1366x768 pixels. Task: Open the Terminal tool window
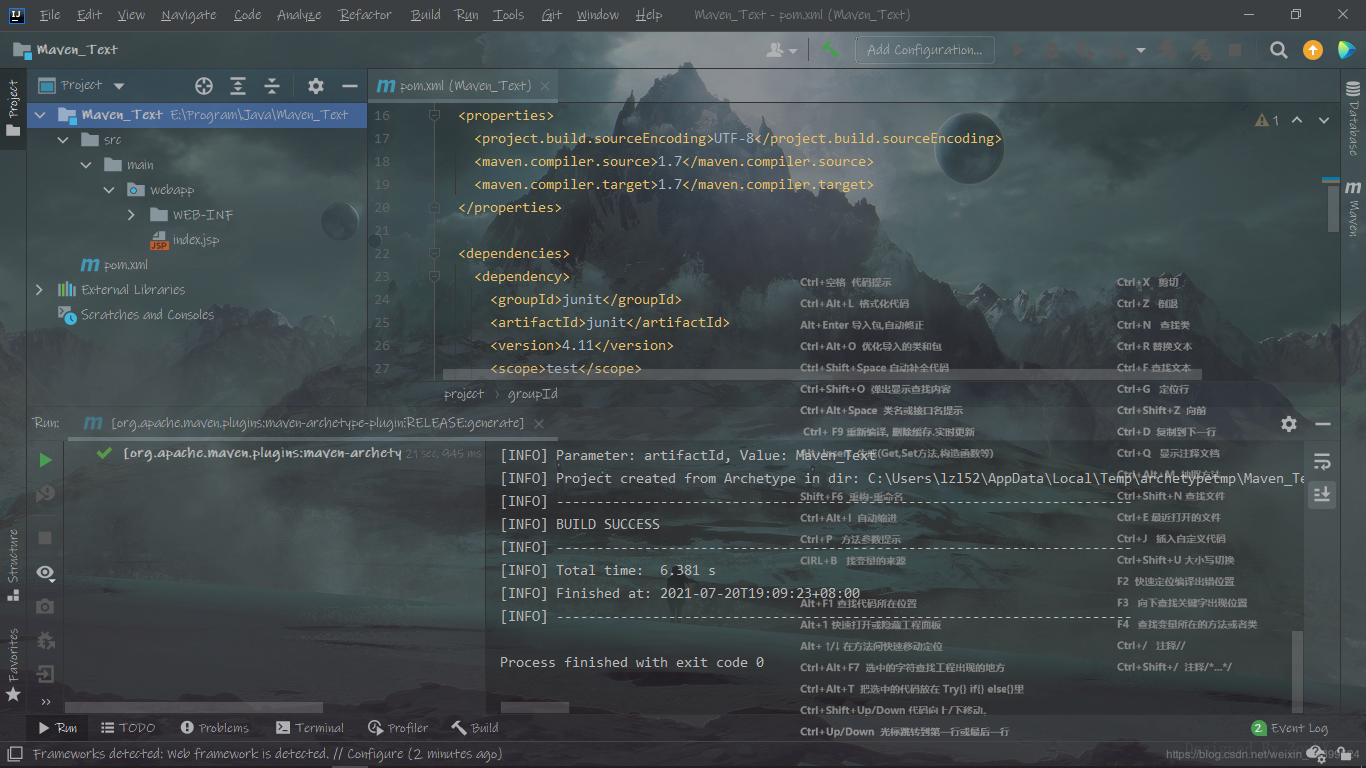[x=309, y=728]
